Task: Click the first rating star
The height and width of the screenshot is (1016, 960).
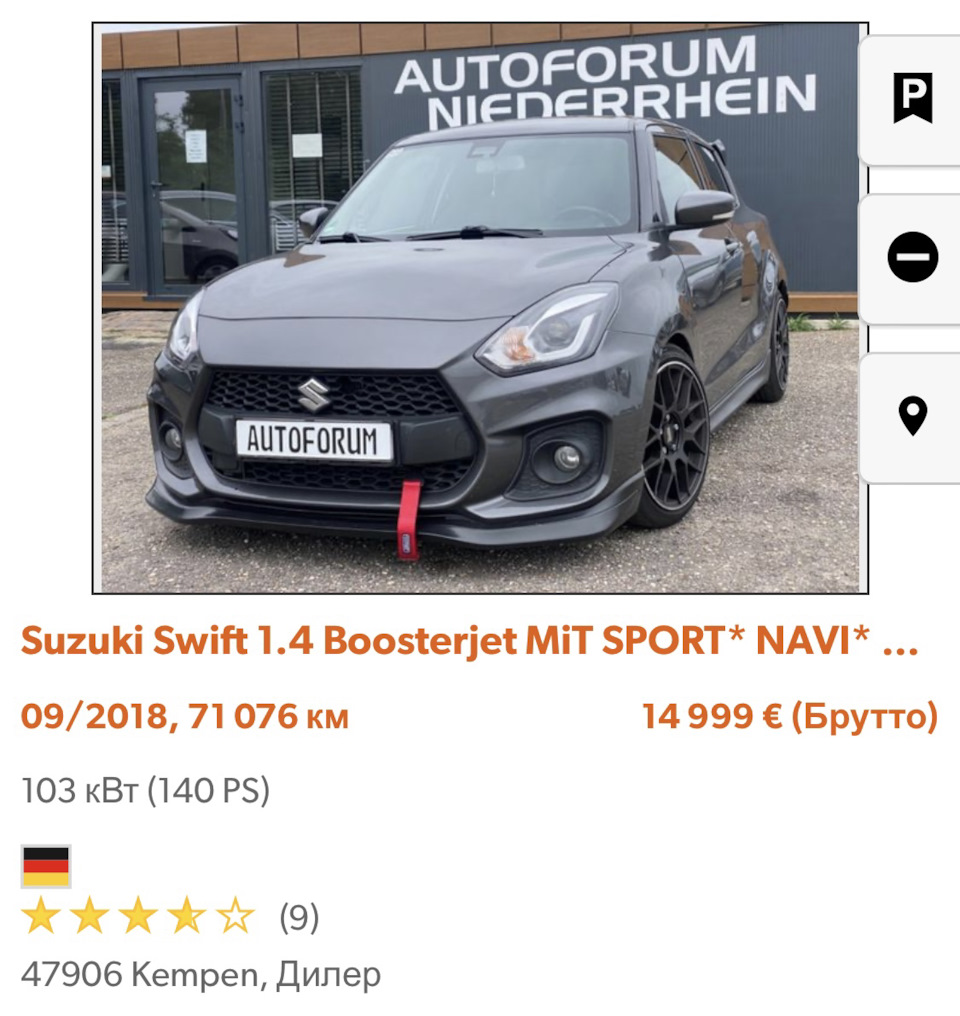Action: point(41,916)
